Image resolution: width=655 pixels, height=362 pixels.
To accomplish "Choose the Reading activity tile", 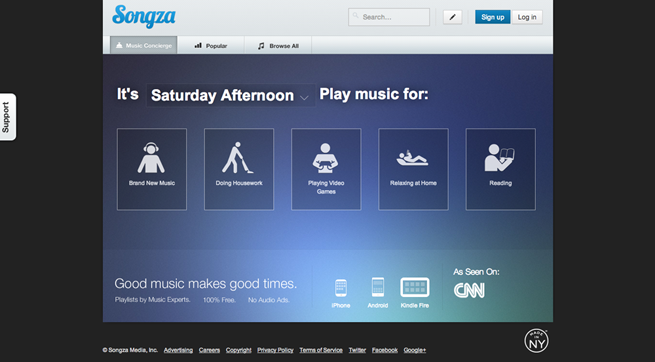I will pyautogui.click(x=501, y=169).
